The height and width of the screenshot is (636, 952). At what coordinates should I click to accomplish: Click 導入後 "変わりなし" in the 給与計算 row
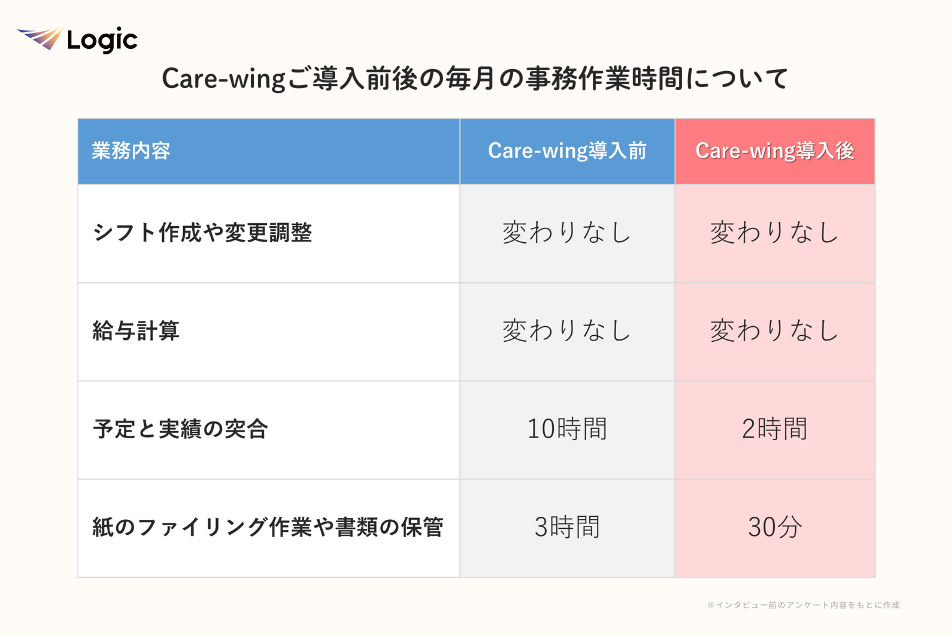[774, 331]
